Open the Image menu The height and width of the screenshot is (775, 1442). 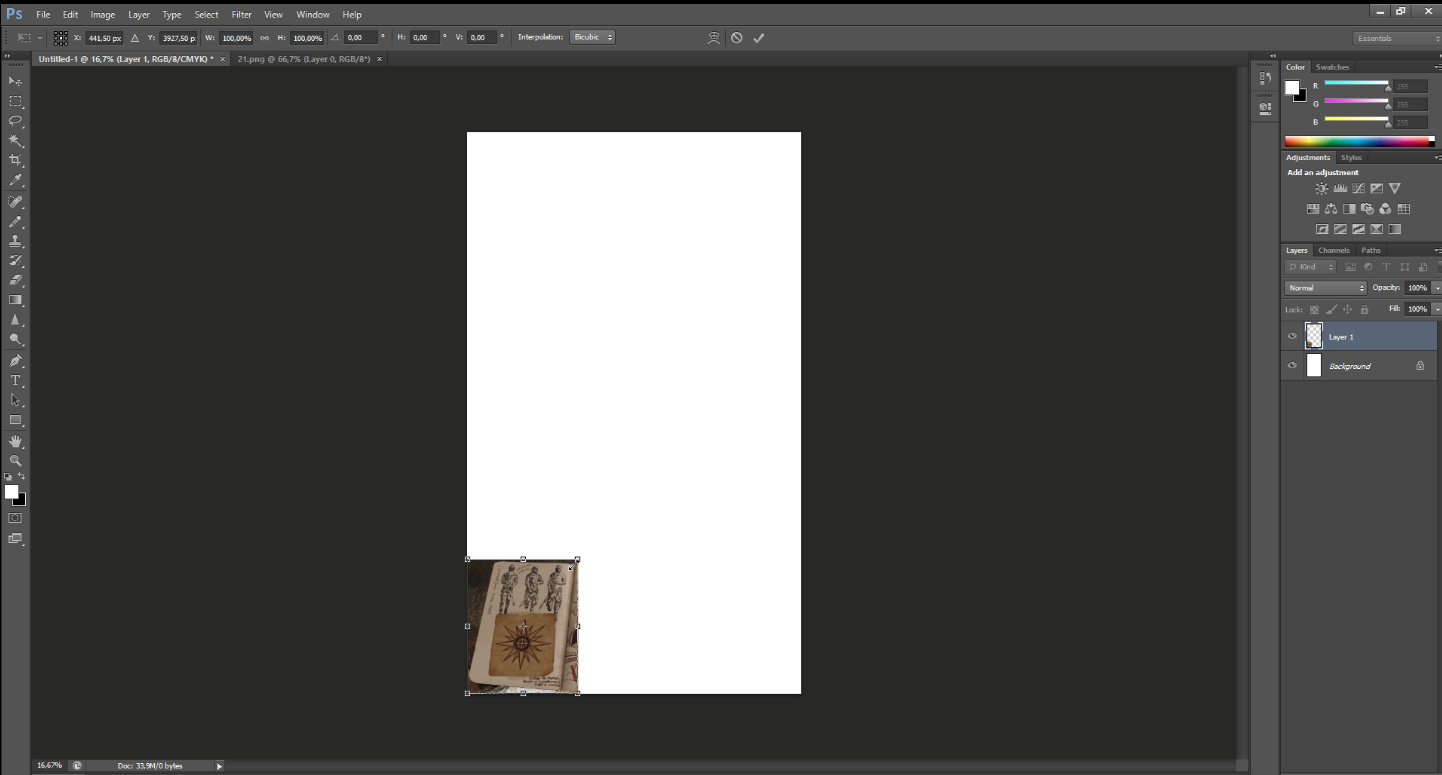pyautogui.click(x=102, y=15)
